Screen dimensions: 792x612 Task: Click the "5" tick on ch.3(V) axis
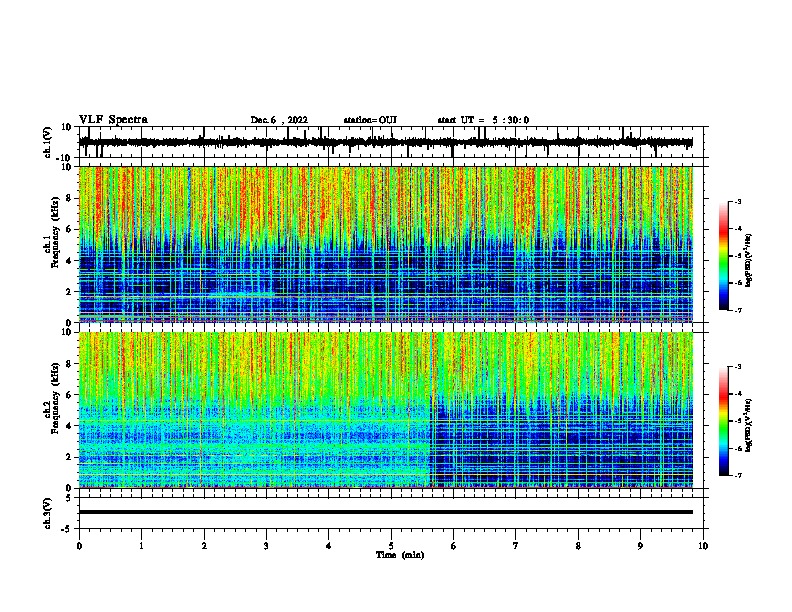[x=69, y=498]
